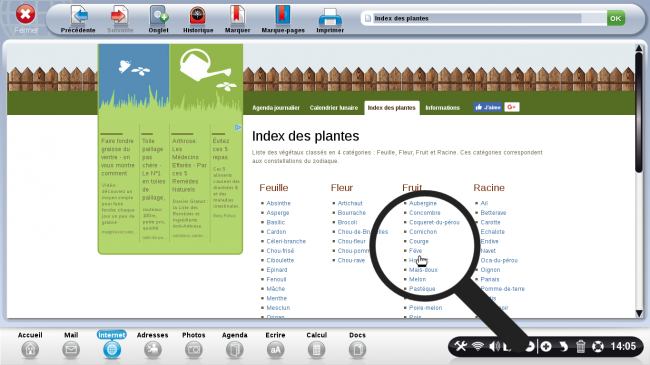The image size is (650, 365).
Task: Open the Cornichon link
Action: pos(423,232)
